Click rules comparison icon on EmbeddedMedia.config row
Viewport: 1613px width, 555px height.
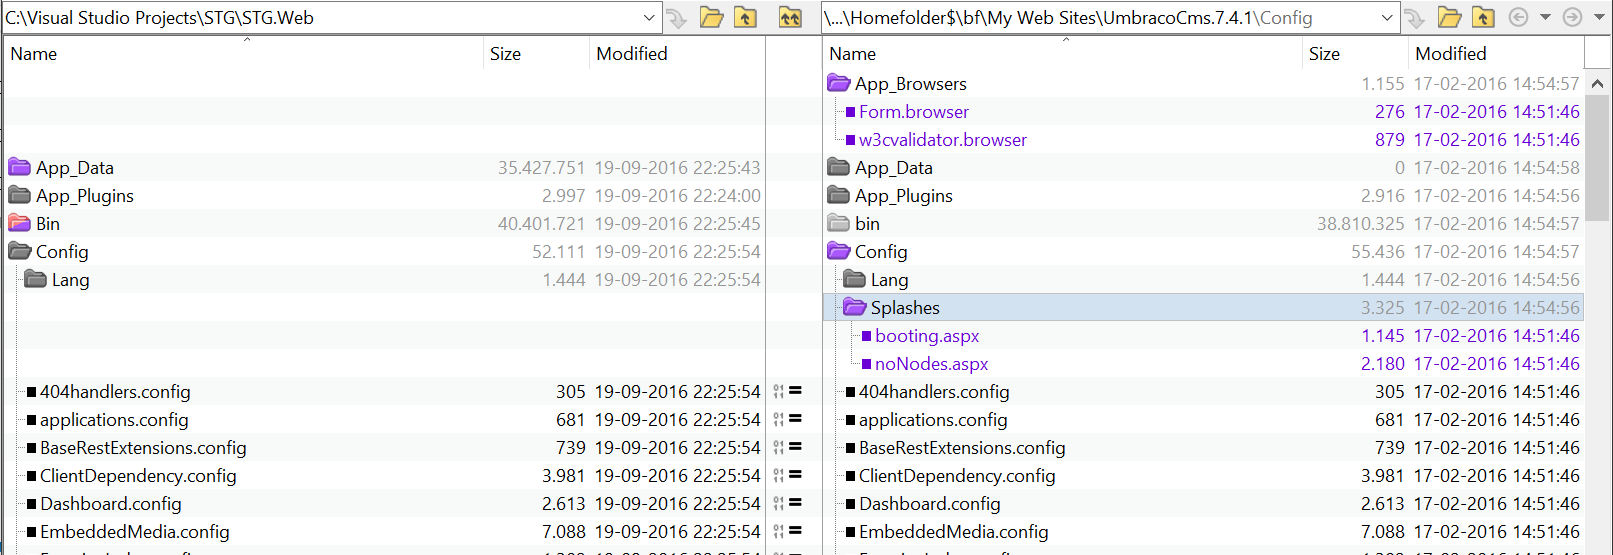(778, 531)
